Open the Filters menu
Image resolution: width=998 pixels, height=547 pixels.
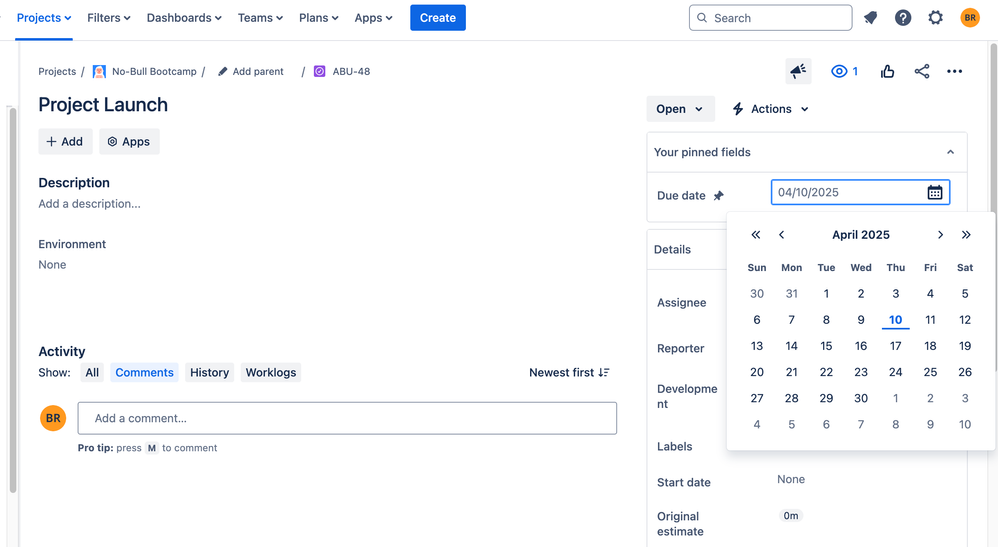[109, 18]
